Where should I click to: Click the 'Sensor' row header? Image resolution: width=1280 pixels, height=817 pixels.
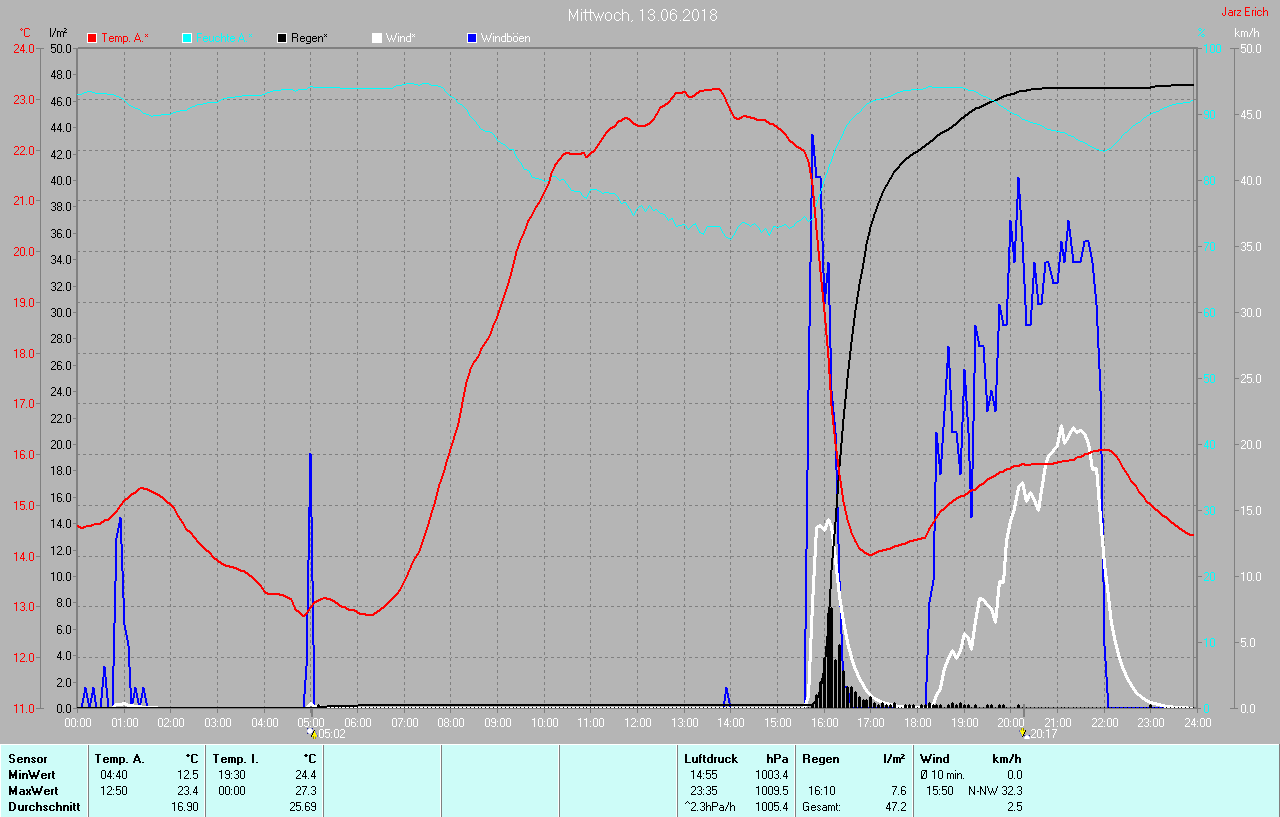(x=28, y=759)
